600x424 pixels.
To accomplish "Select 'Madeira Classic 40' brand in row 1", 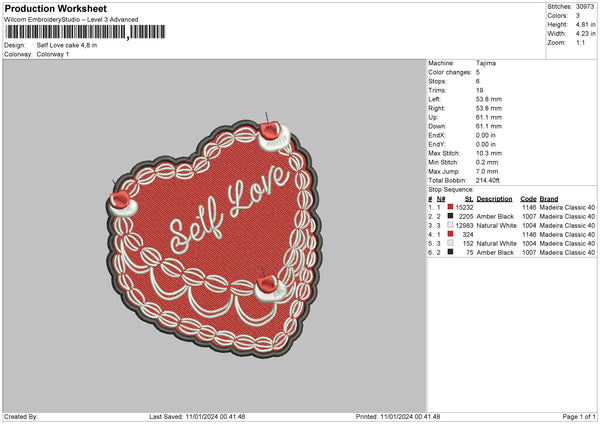I will pos(567,207).
